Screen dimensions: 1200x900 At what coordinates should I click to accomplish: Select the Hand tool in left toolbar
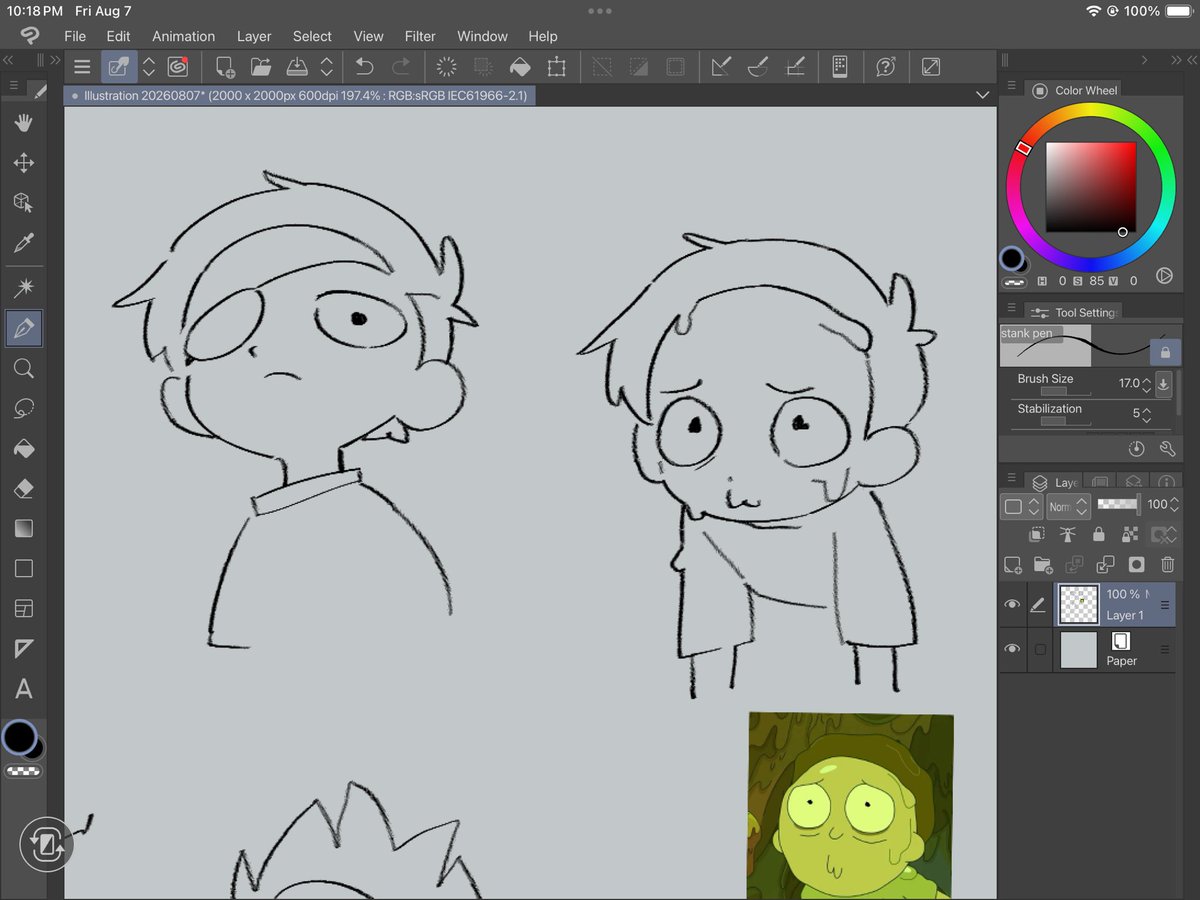coord(24,122)
